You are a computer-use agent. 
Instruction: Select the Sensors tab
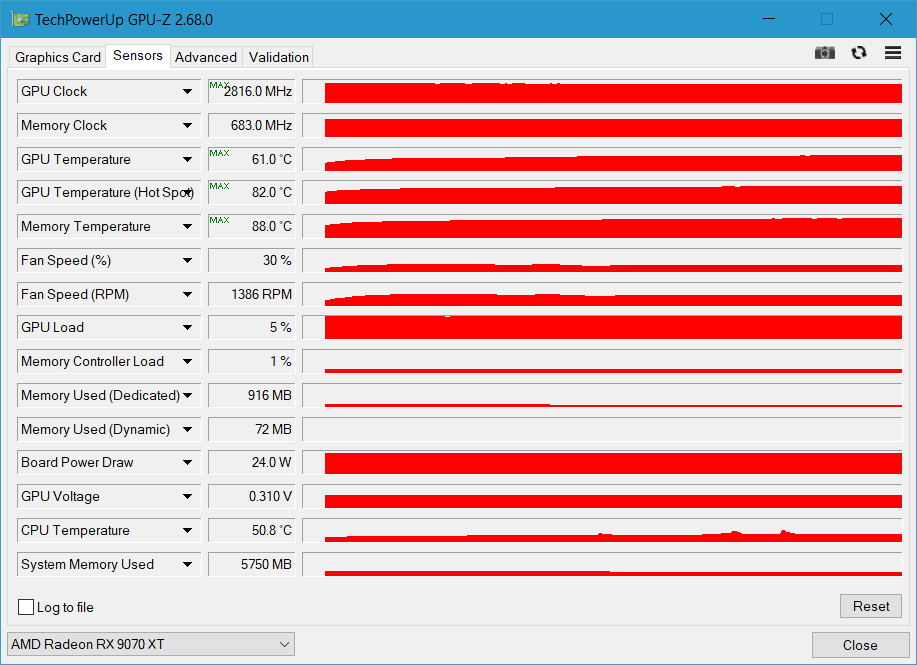[138, 56]
